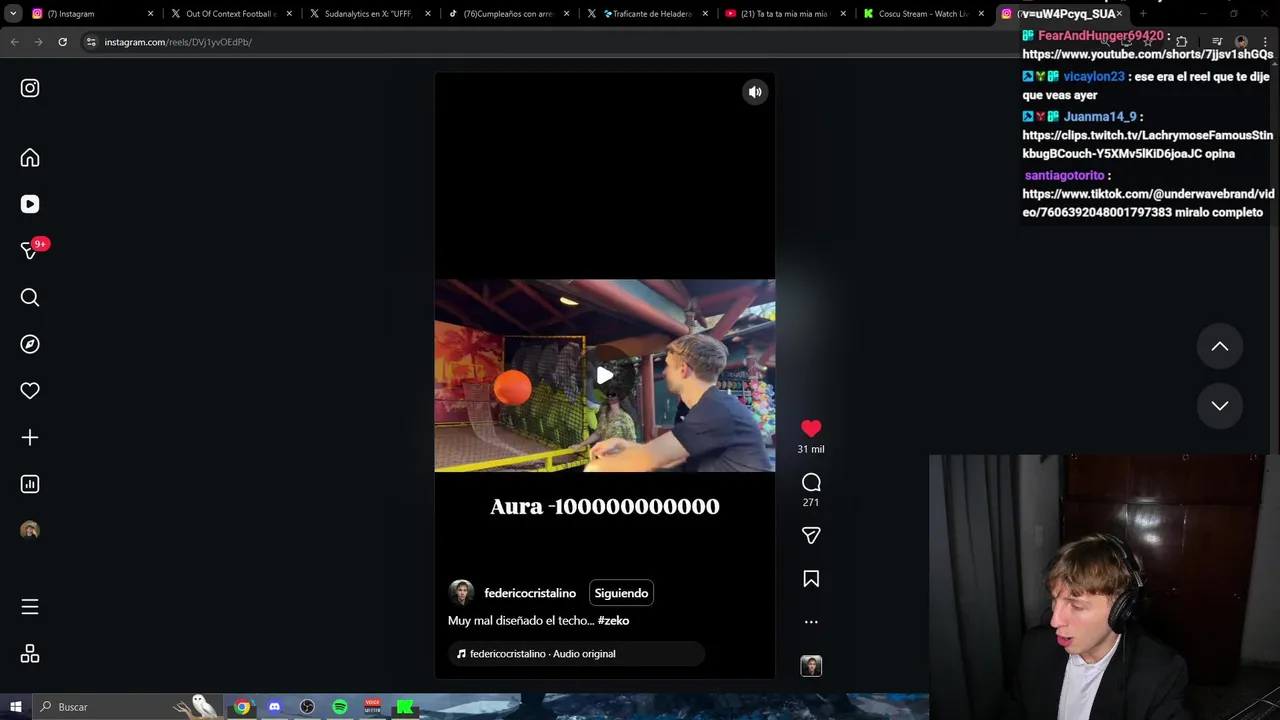
Task: Open YouTube shorts link from FearAndHunger69420
Action: 1148,55
